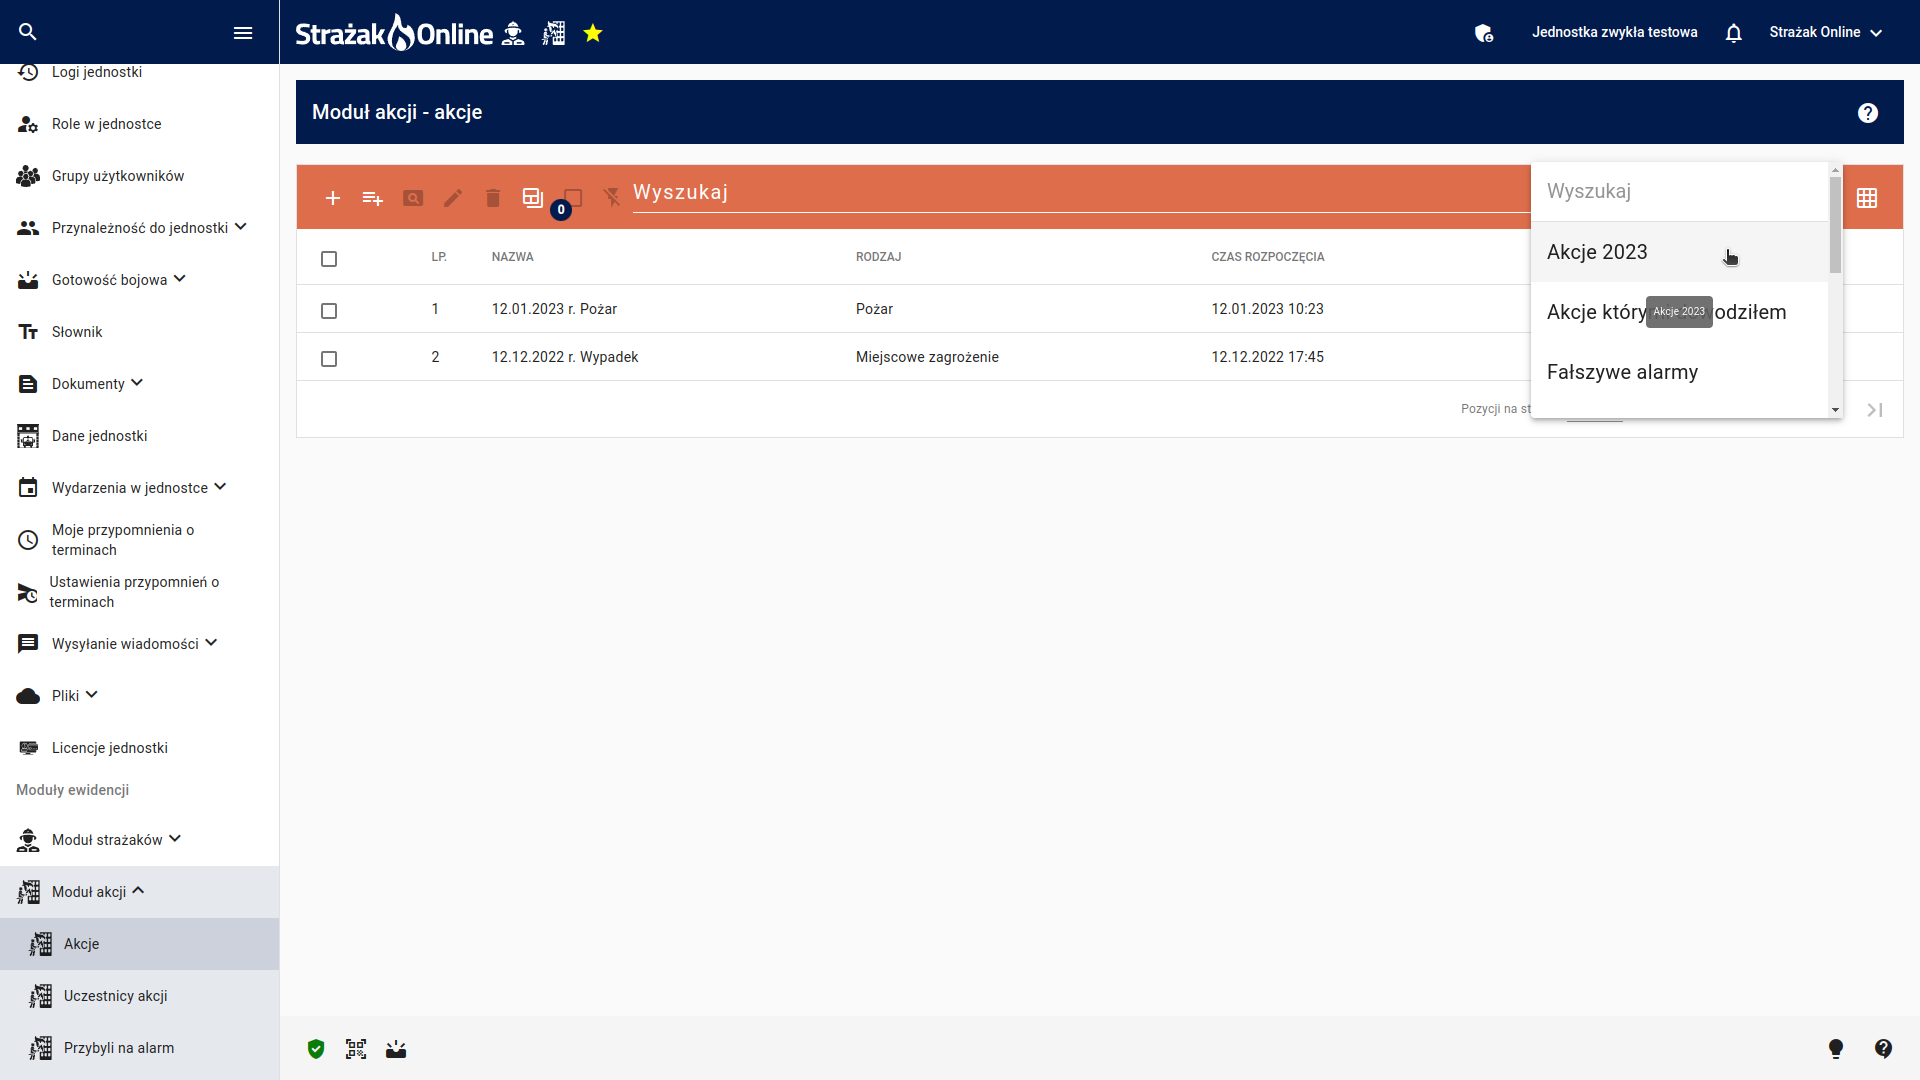Check the row 12.12.2022 r. Wypadek
The width and height of the screenshot is (1920, 1080).
click(x=329, y=359)
